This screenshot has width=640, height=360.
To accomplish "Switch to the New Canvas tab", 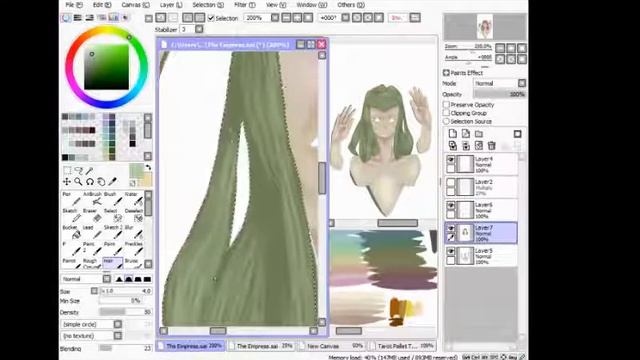I will pos(331,346).
